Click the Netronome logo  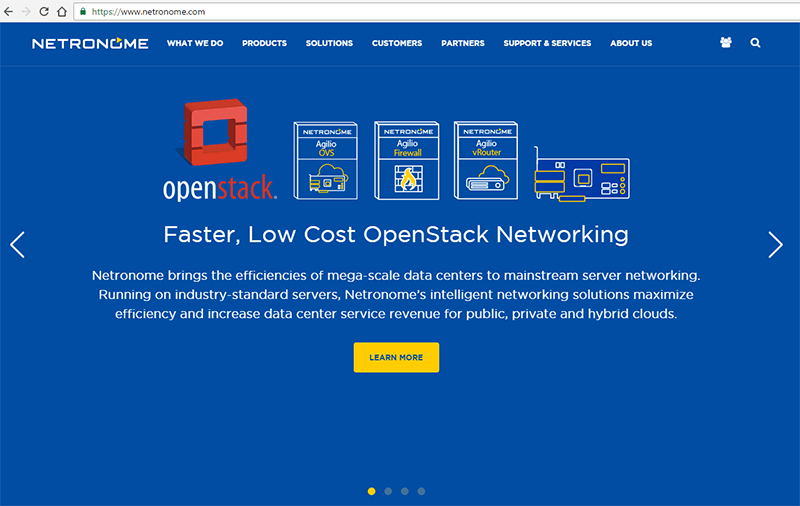90,43
